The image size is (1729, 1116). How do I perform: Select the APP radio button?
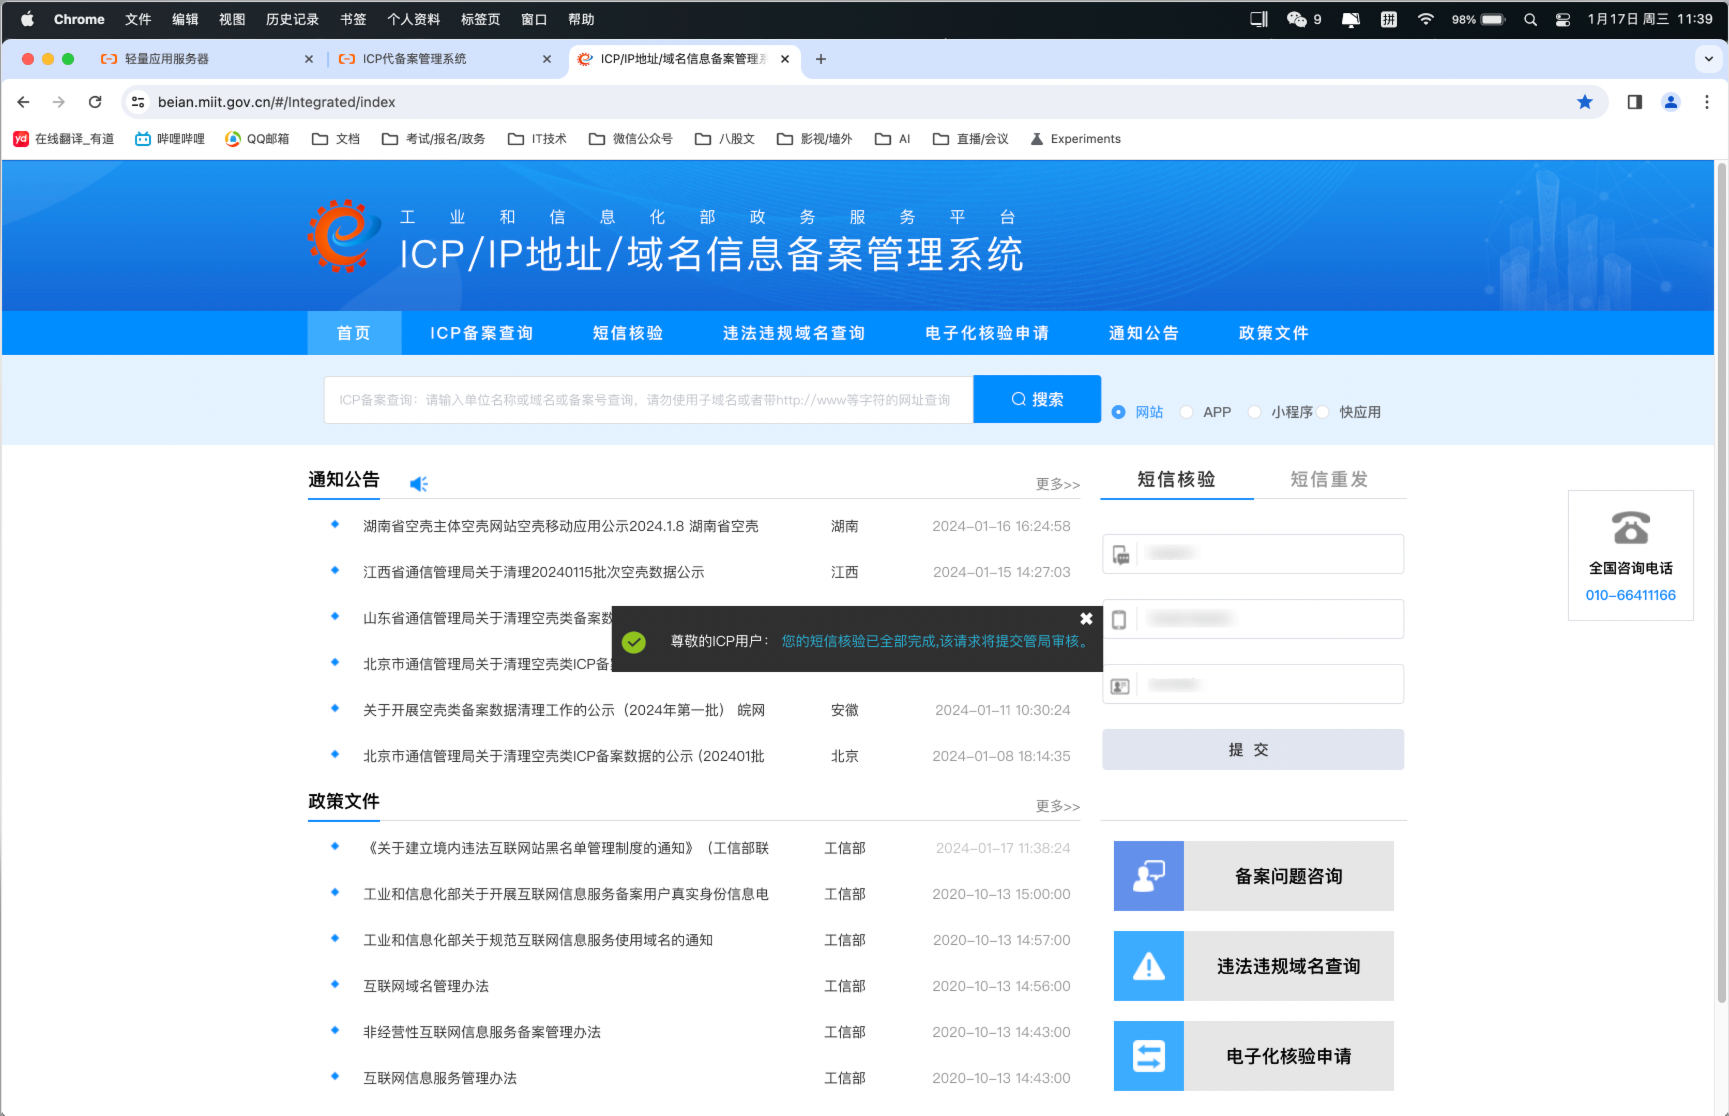(1187, 412)
